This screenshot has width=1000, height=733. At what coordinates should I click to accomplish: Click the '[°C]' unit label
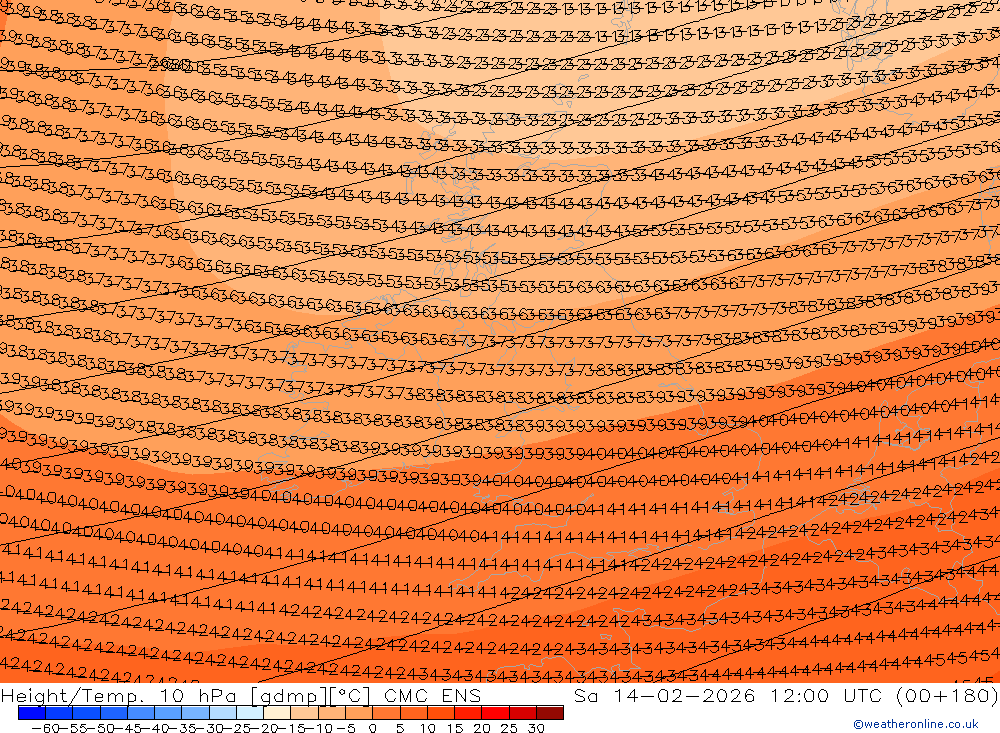pyautogui.click(x=349, y=696)
